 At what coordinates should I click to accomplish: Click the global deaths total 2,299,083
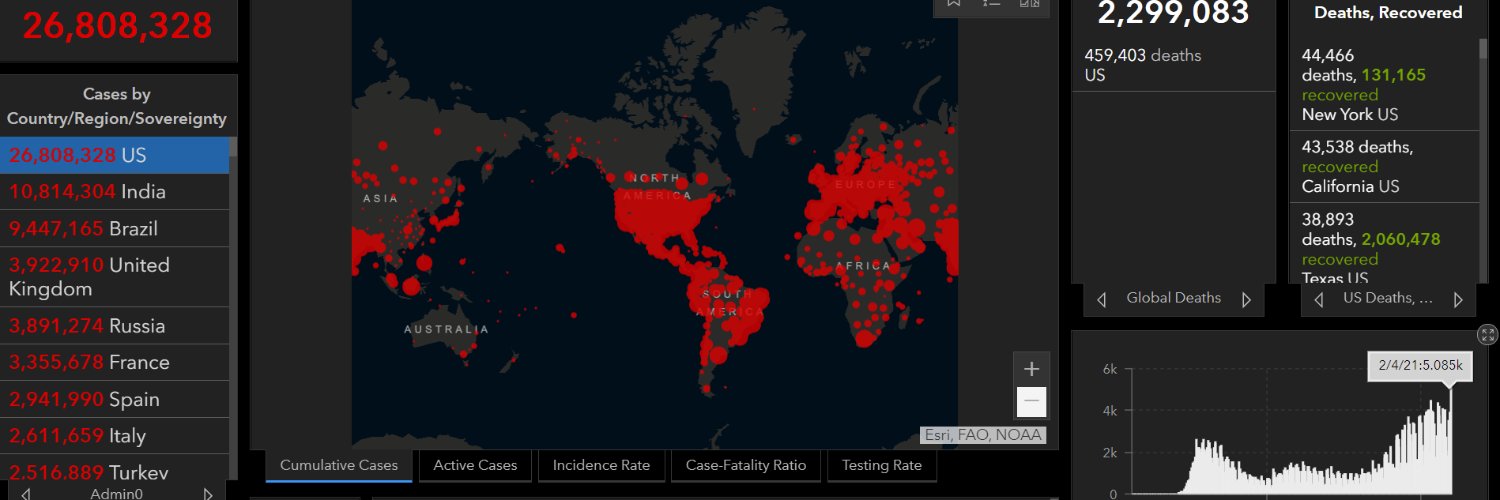pos(1173,12)
